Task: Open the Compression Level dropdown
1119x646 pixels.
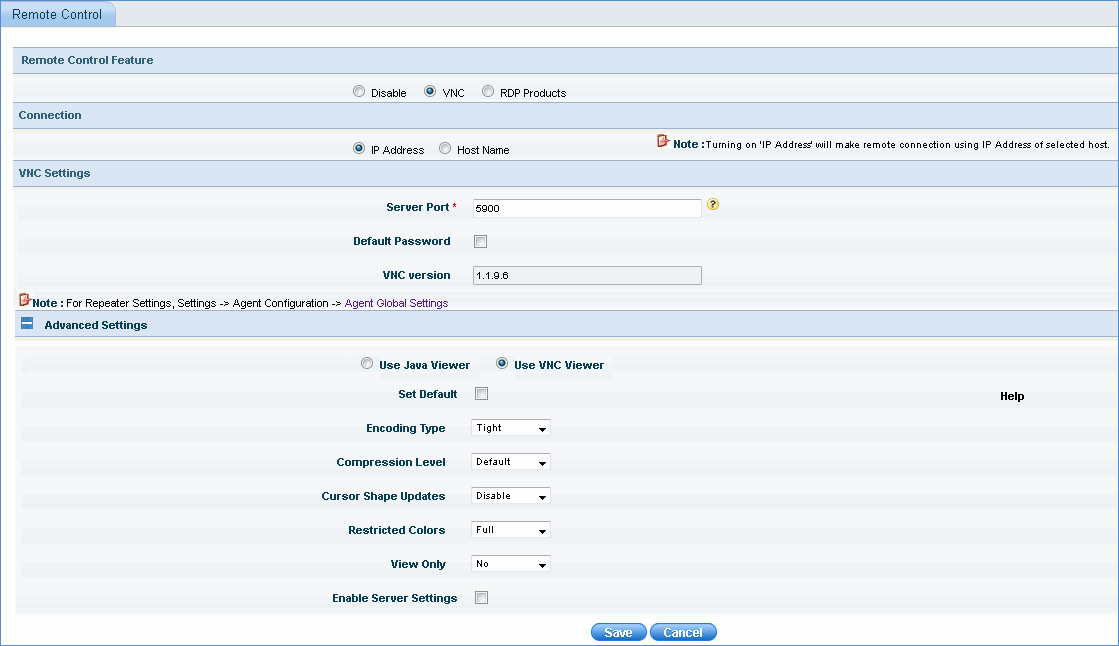Action: click(511, 462)
